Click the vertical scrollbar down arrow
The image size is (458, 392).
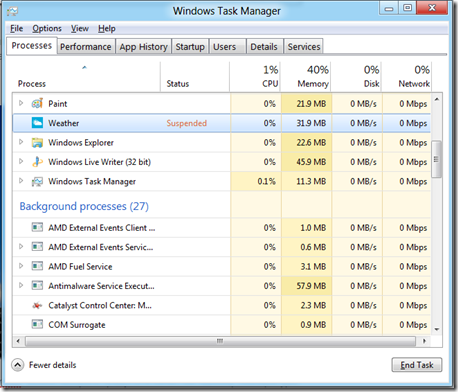pyautogui.click(x=437, y=329)
